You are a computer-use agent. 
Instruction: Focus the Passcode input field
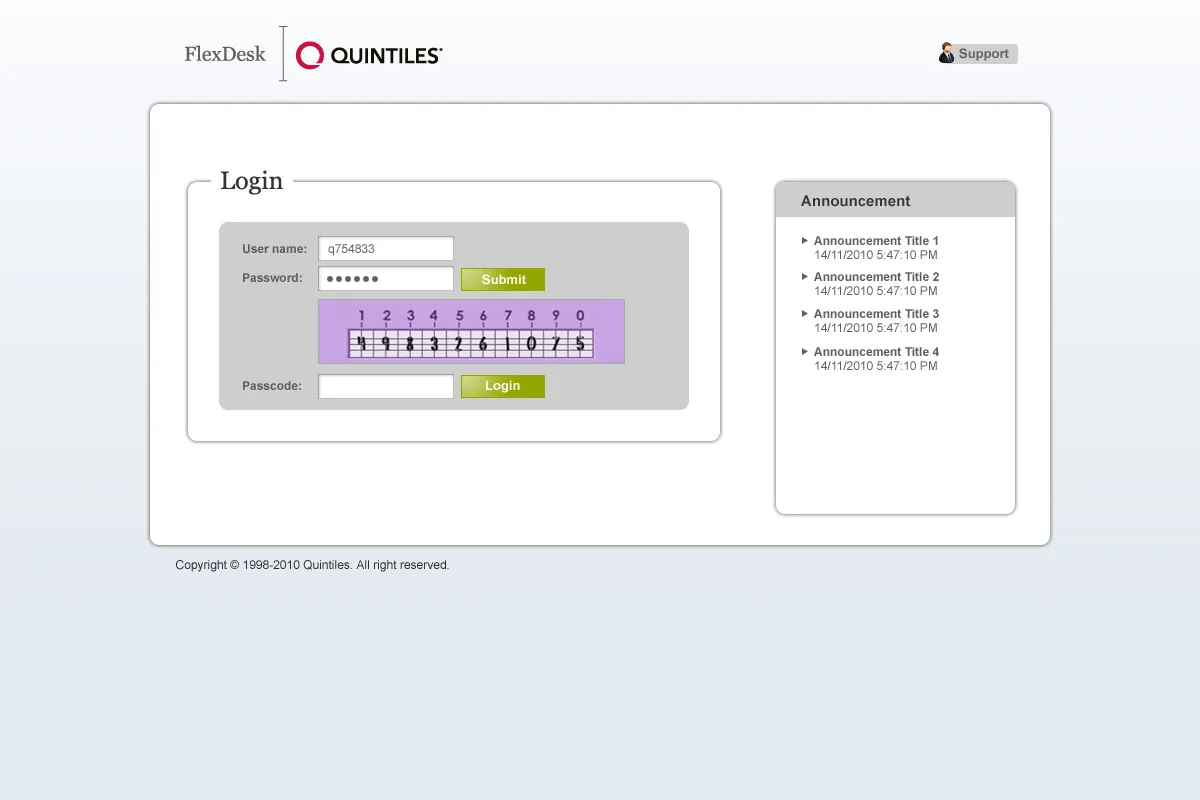click(386, 386)
